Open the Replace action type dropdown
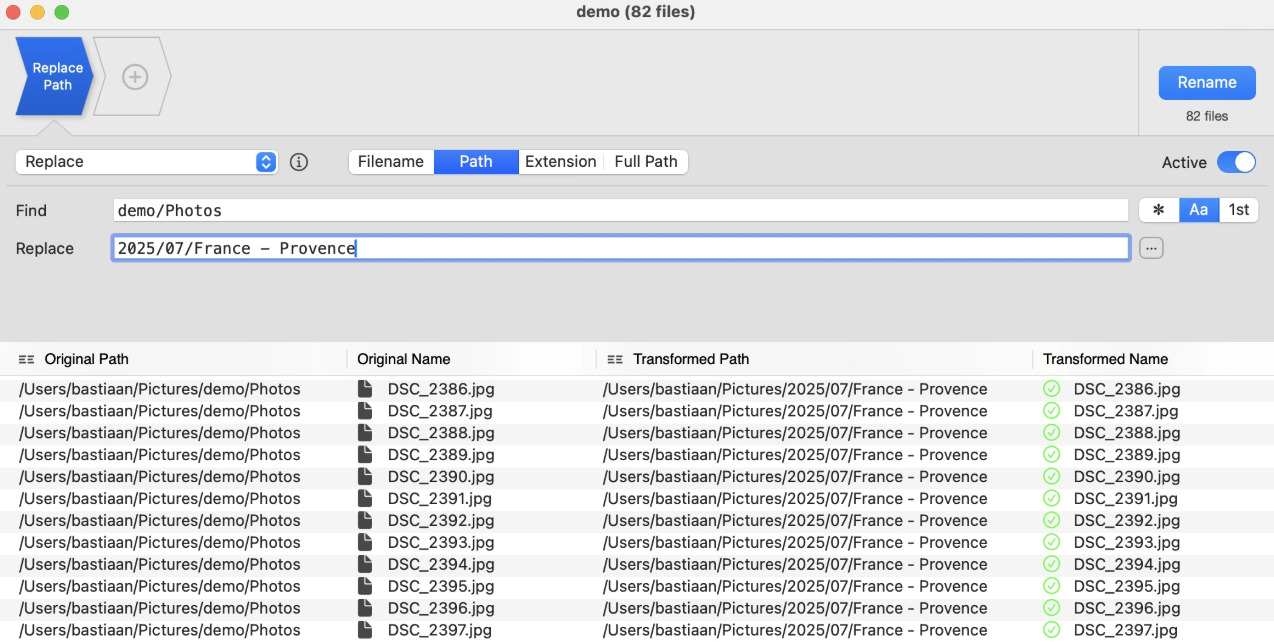Image resolution: width=1274 pixels, height=642 pixels. [146, 162]
